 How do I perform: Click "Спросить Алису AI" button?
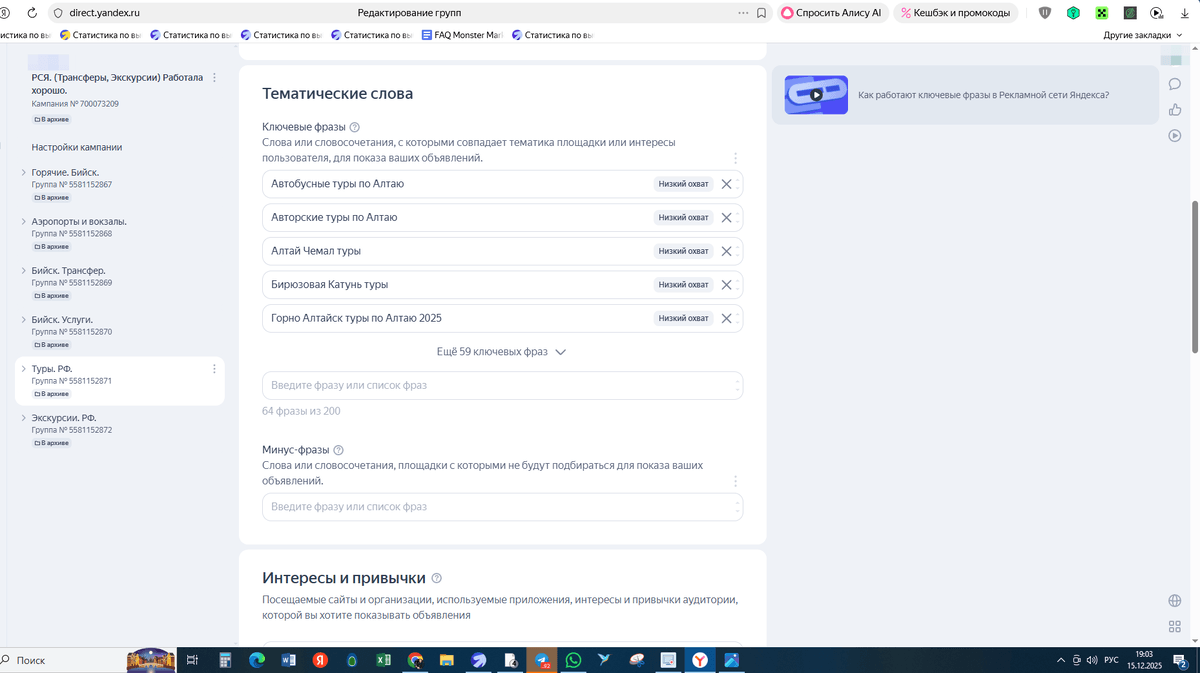pos(832,13)
